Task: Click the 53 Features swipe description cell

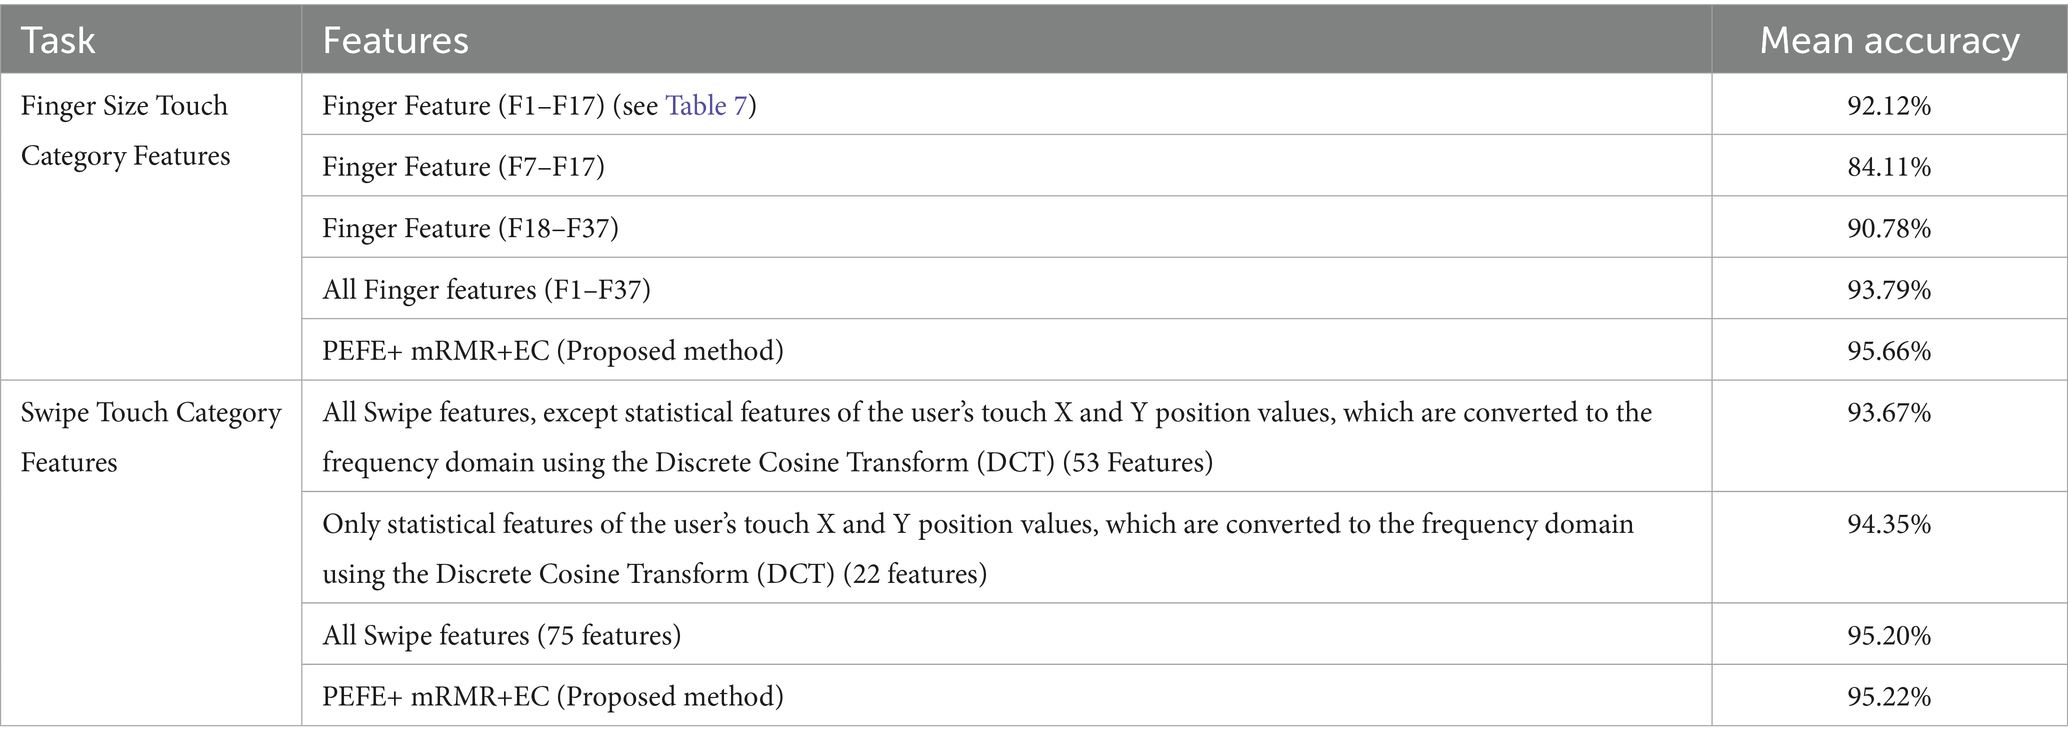Action: point(986,437)
